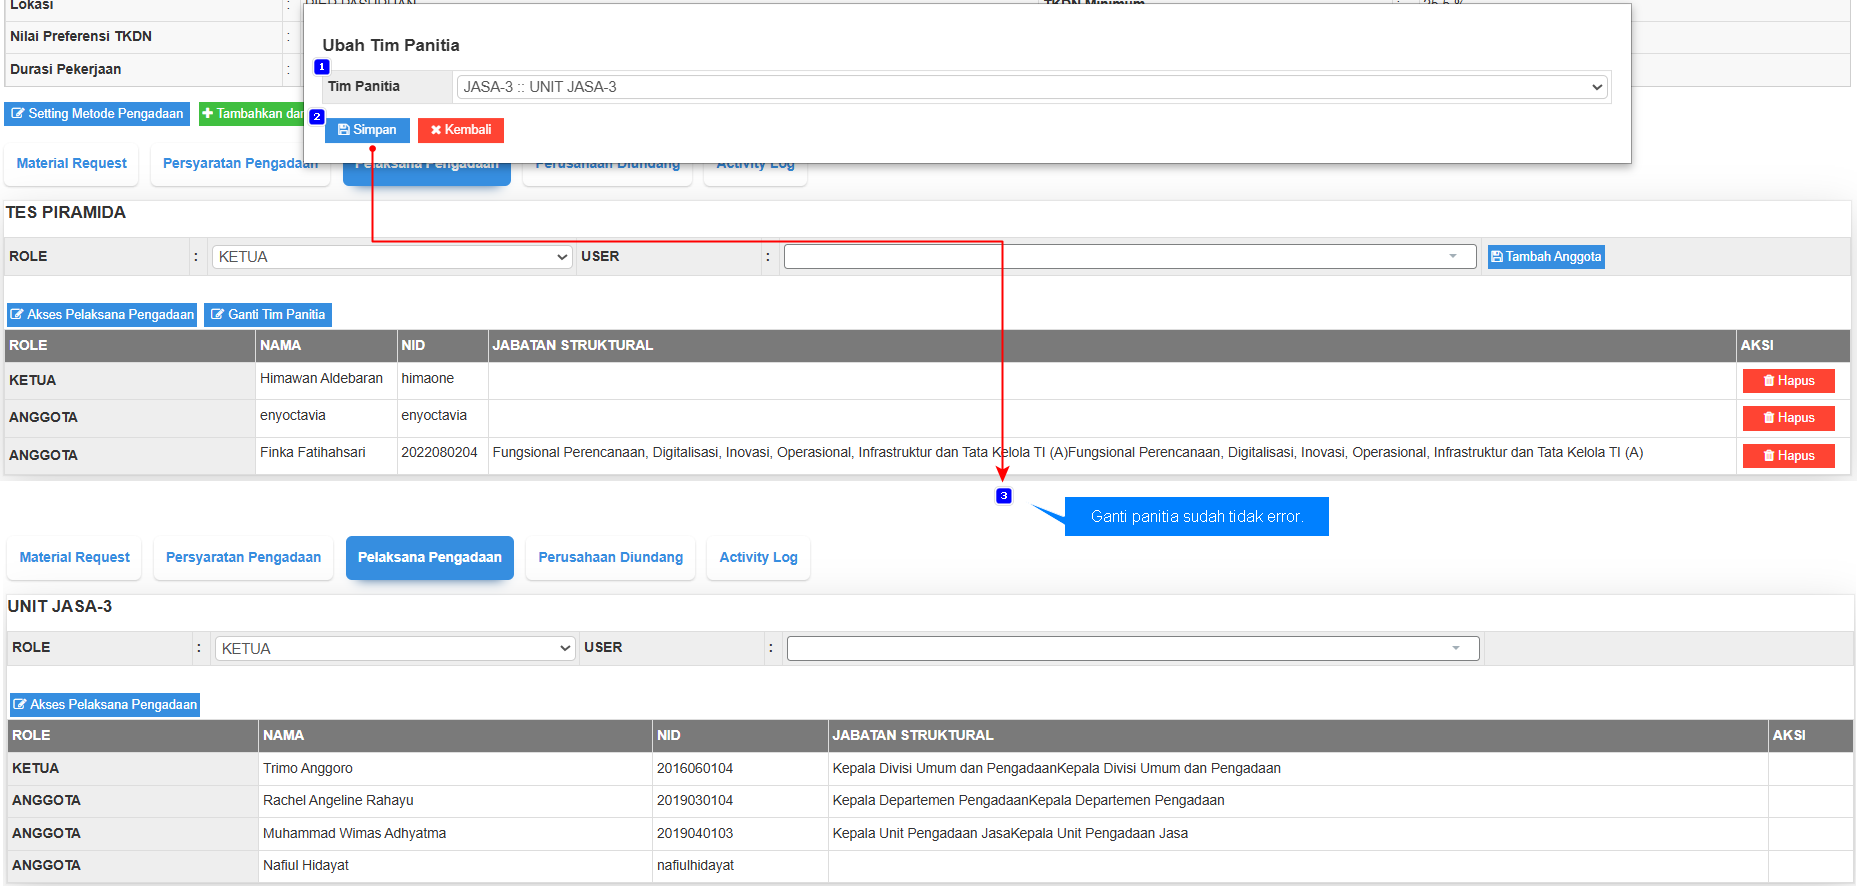Open lower Perusahaan Diundang tab
Image resolution: width=1857 pixels, height=886 pixels.
[x=610, y=558]
